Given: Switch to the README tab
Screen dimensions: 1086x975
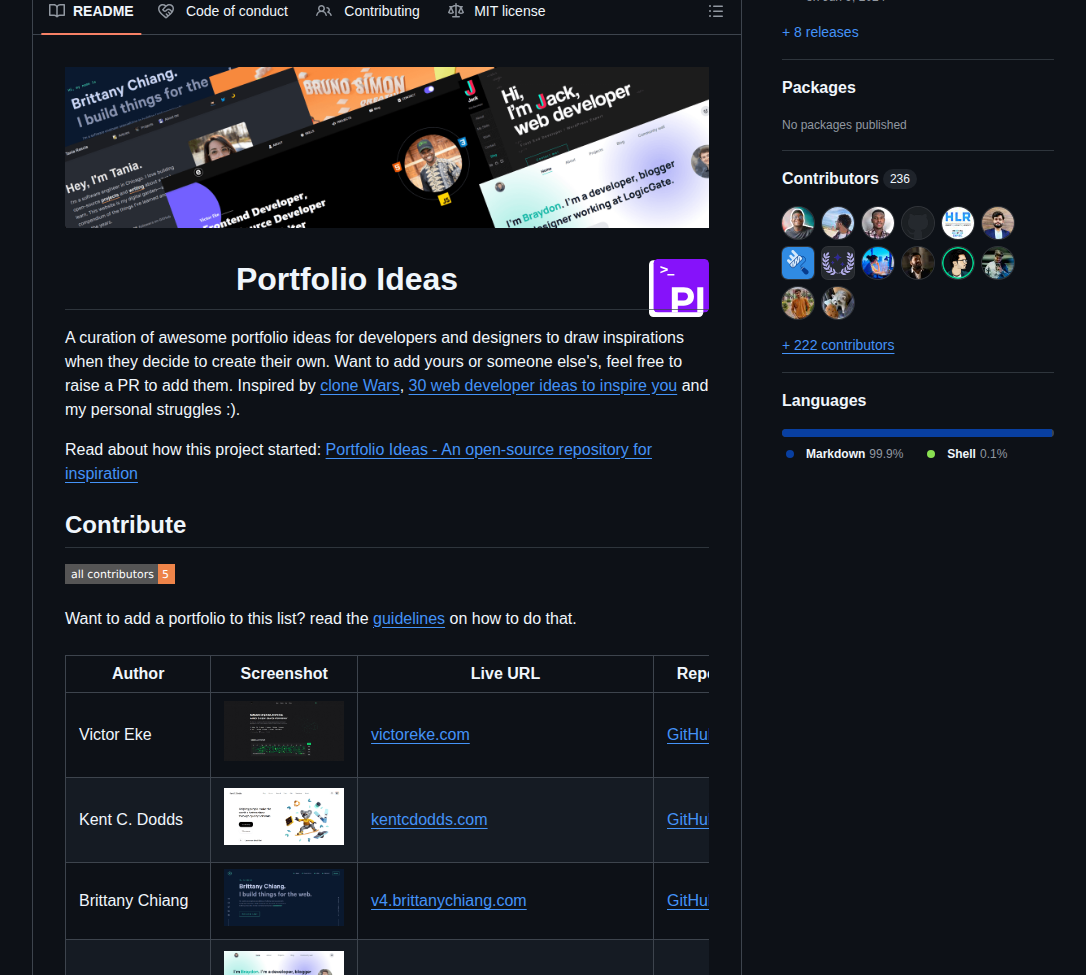Looking at the screenshot, I should point(91,11).
